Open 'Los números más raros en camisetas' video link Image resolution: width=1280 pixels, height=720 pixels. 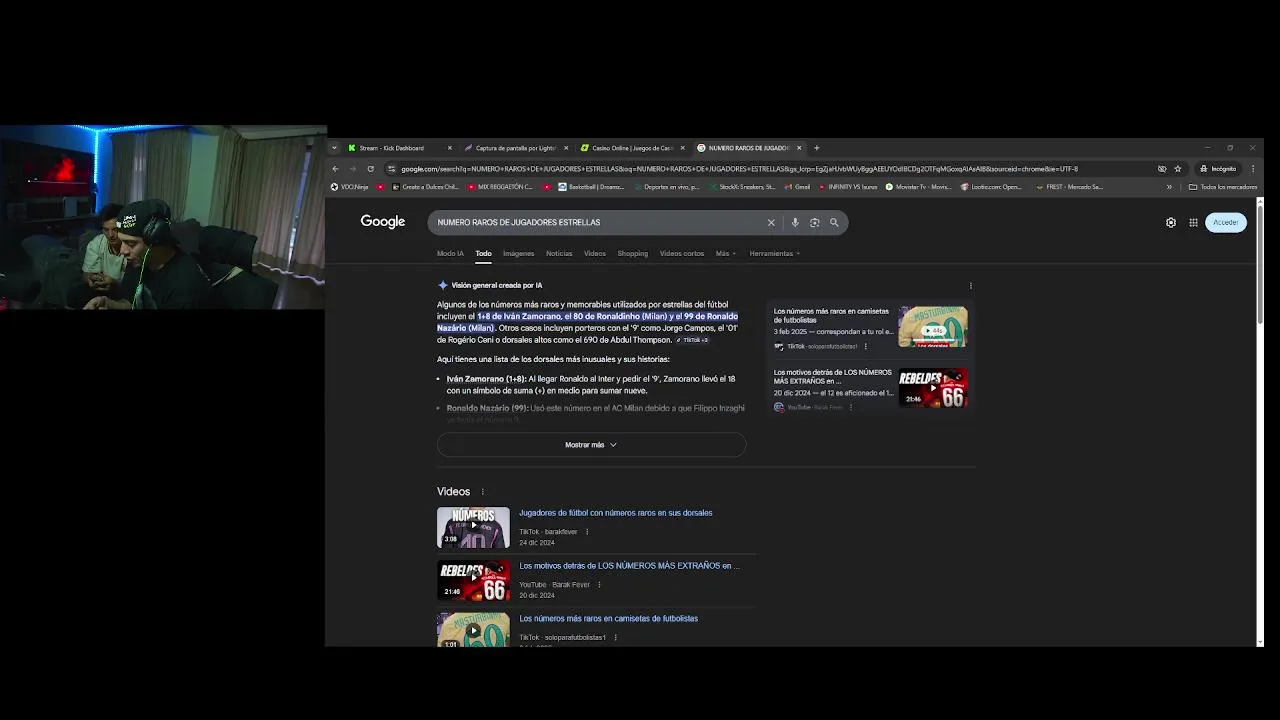tap(608, 619)
